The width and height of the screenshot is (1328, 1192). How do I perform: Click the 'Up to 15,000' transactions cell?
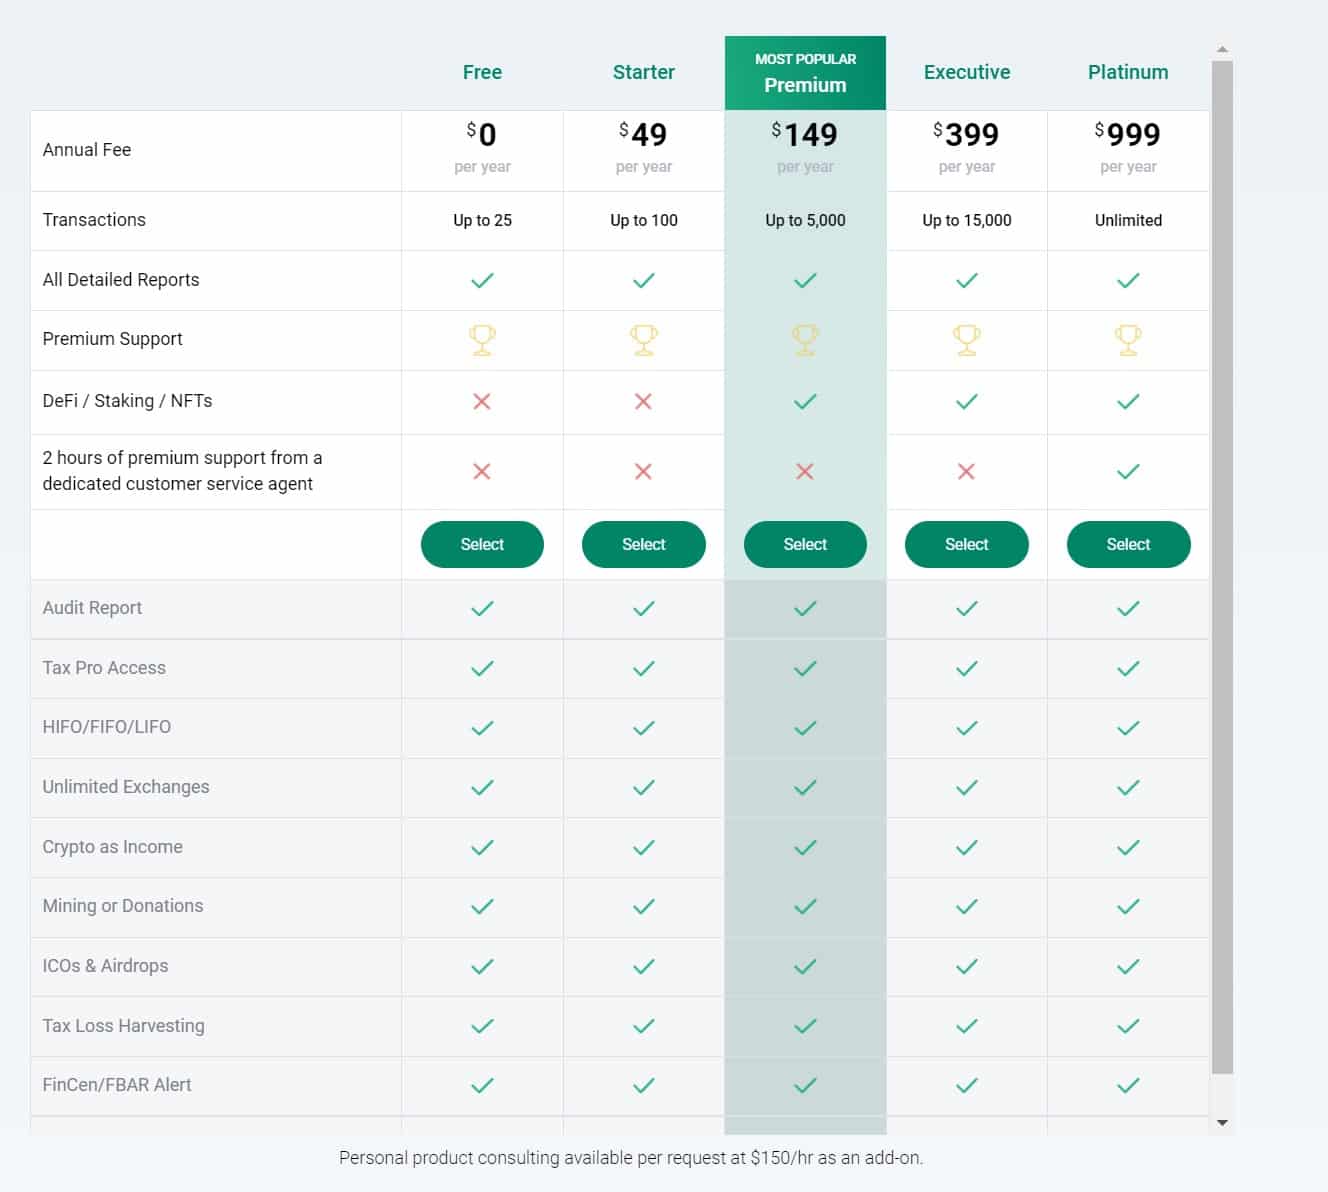967,220
